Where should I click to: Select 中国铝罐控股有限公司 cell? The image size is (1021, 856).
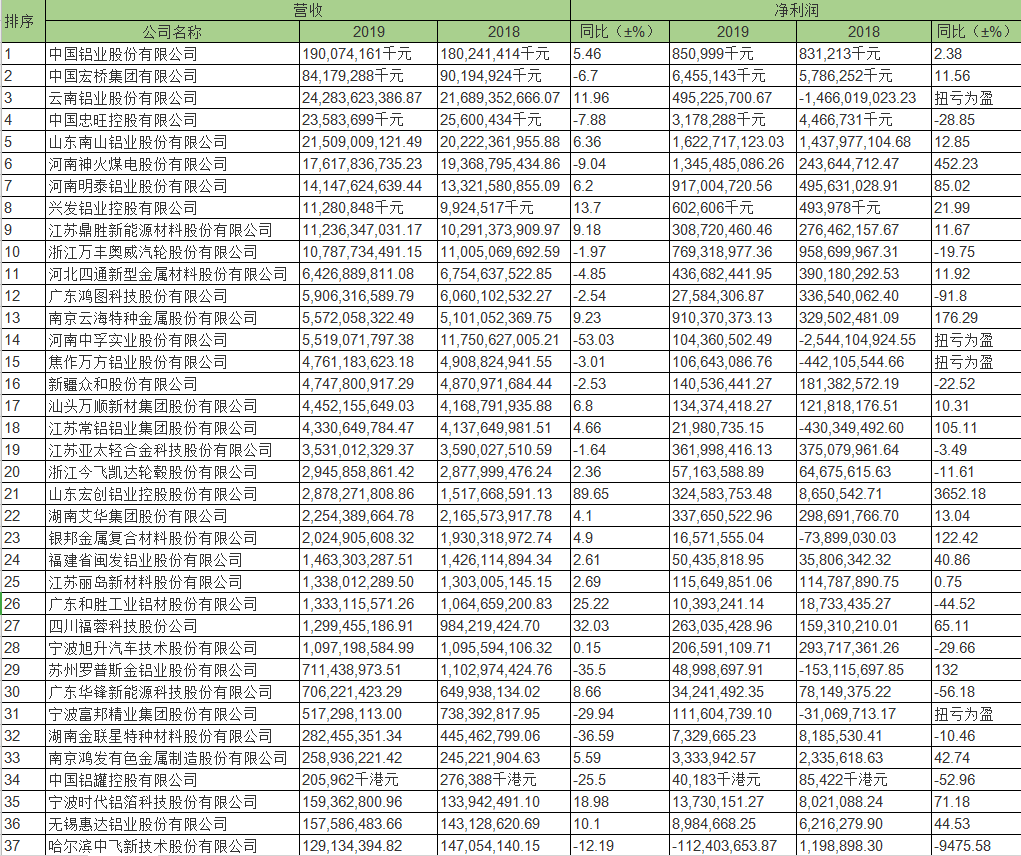pos(173,780)
